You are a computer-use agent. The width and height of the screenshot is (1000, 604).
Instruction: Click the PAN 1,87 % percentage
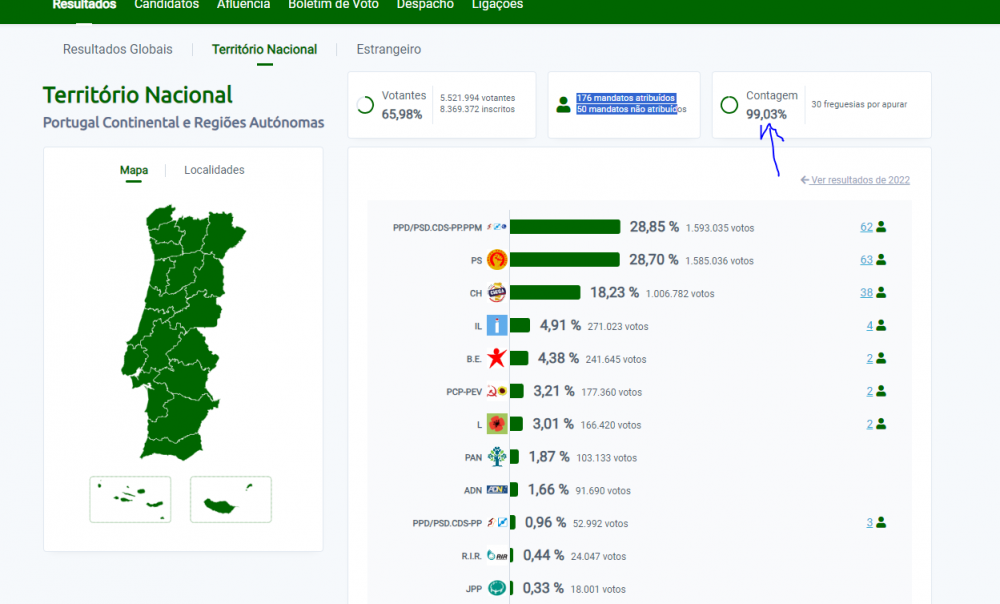[x=549, y=457]
